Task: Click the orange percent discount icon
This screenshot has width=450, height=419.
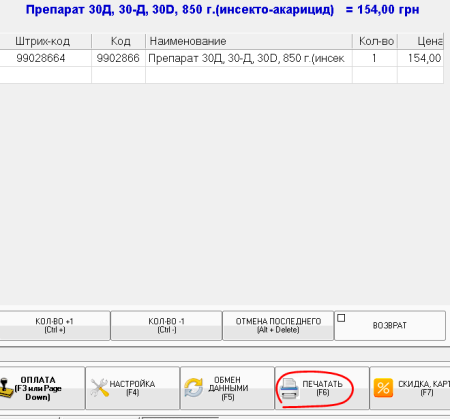Action: 383,388
